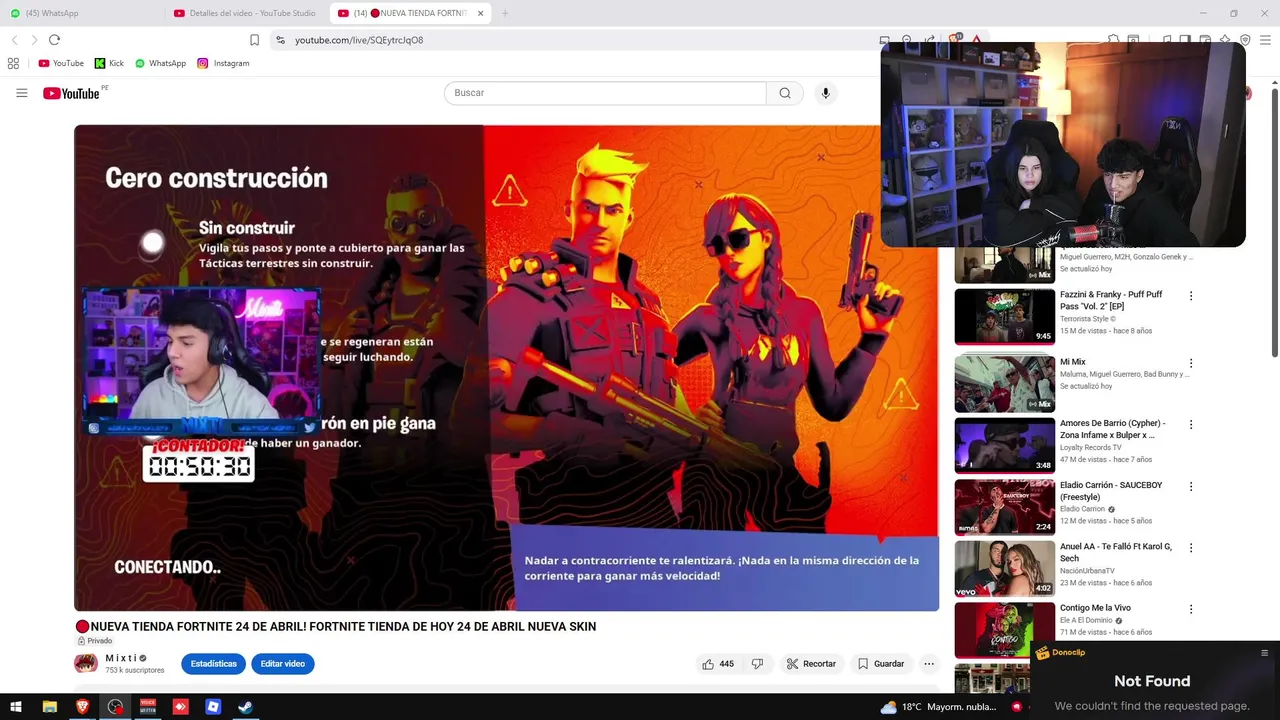This screenshot has height=720, width=1280.
Task: Close the NUEVA TIENDA FORTNITE tab
Action: click(x=480, y=13)
